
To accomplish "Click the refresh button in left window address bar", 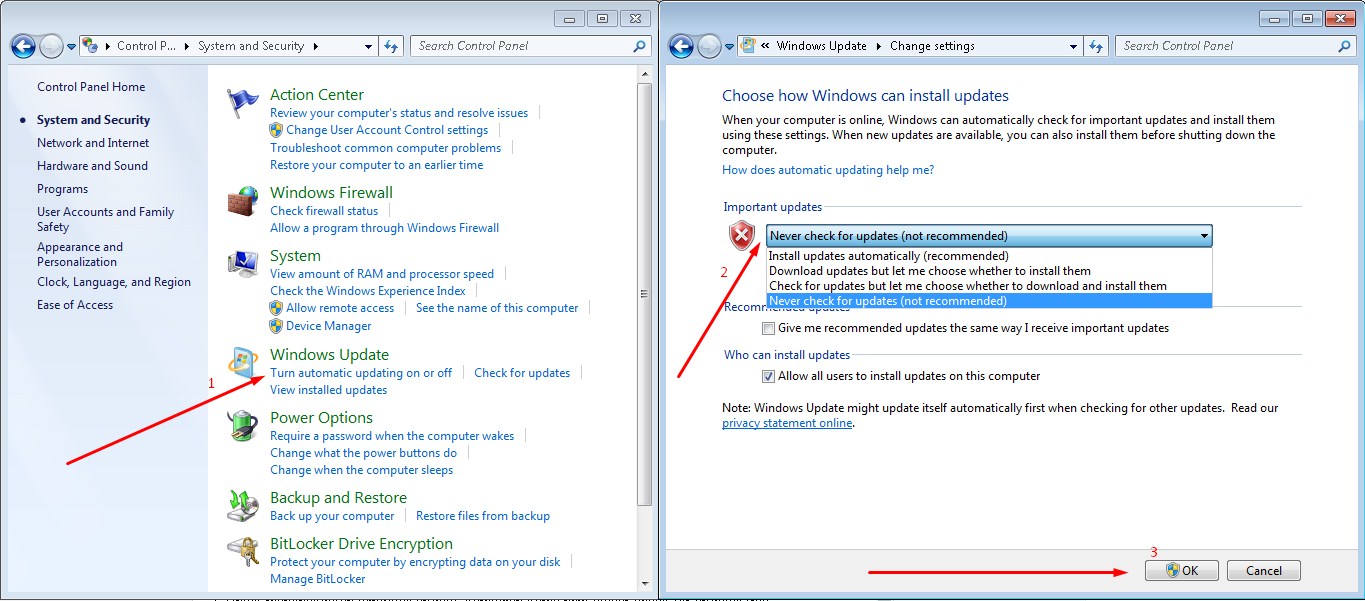I will (392, 46).
